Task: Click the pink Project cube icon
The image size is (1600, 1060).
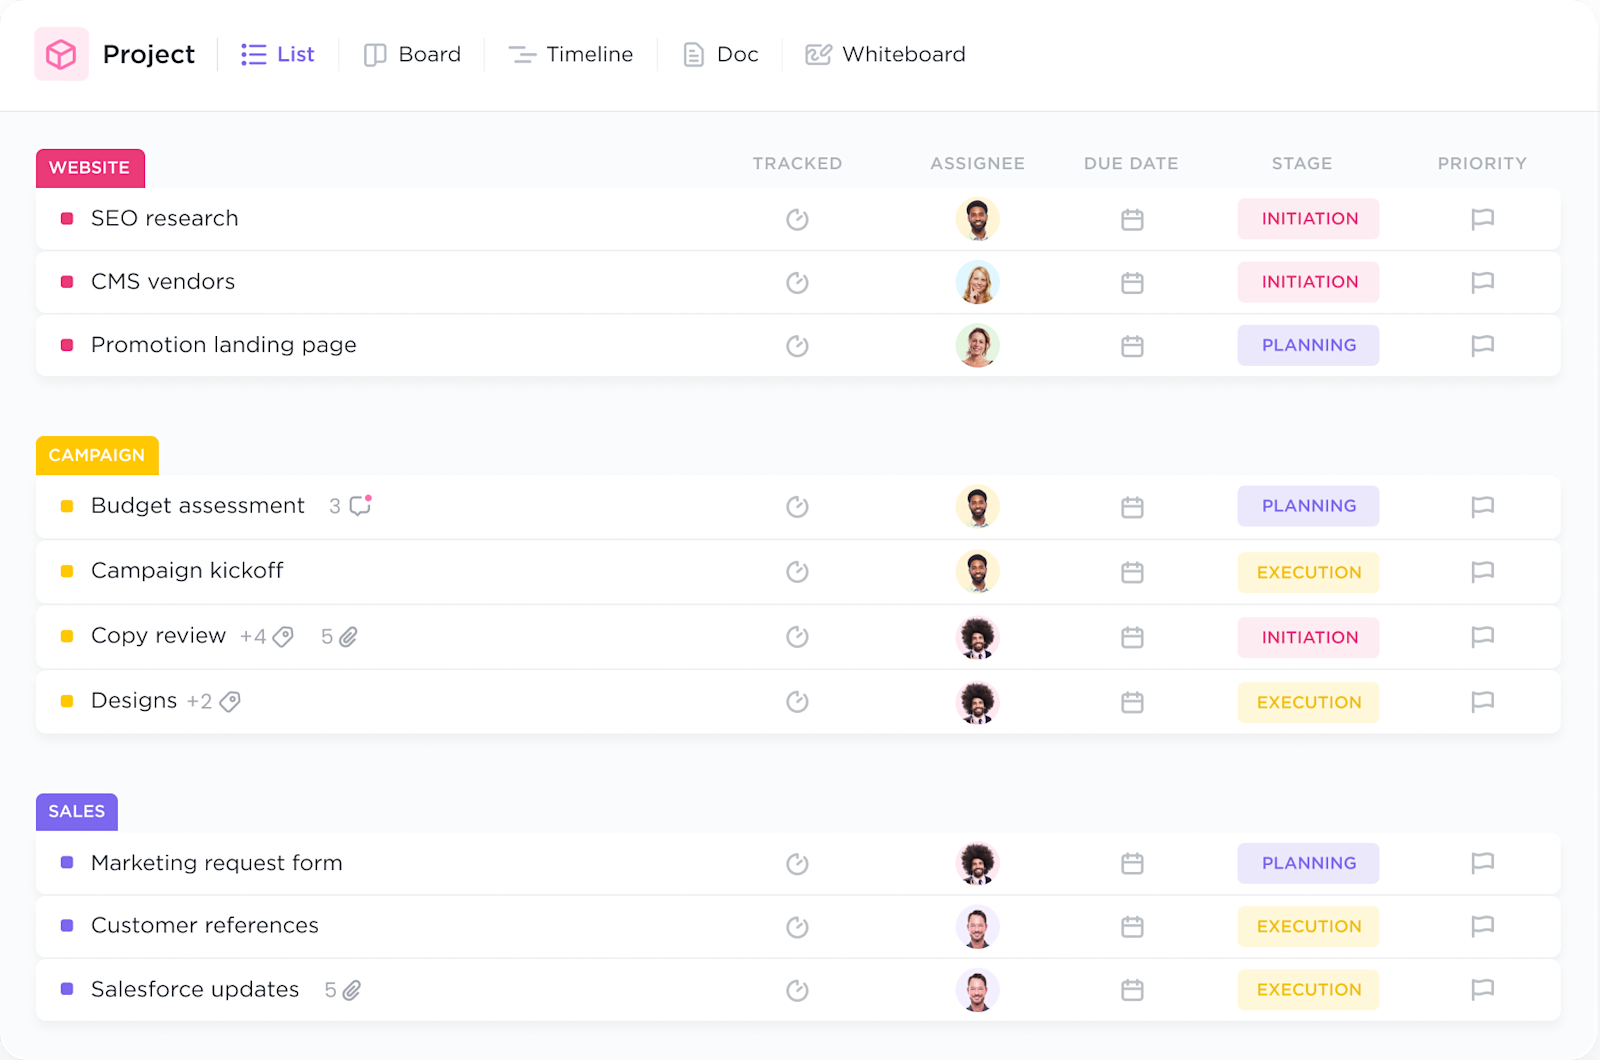Action: [x=61, y=54]
